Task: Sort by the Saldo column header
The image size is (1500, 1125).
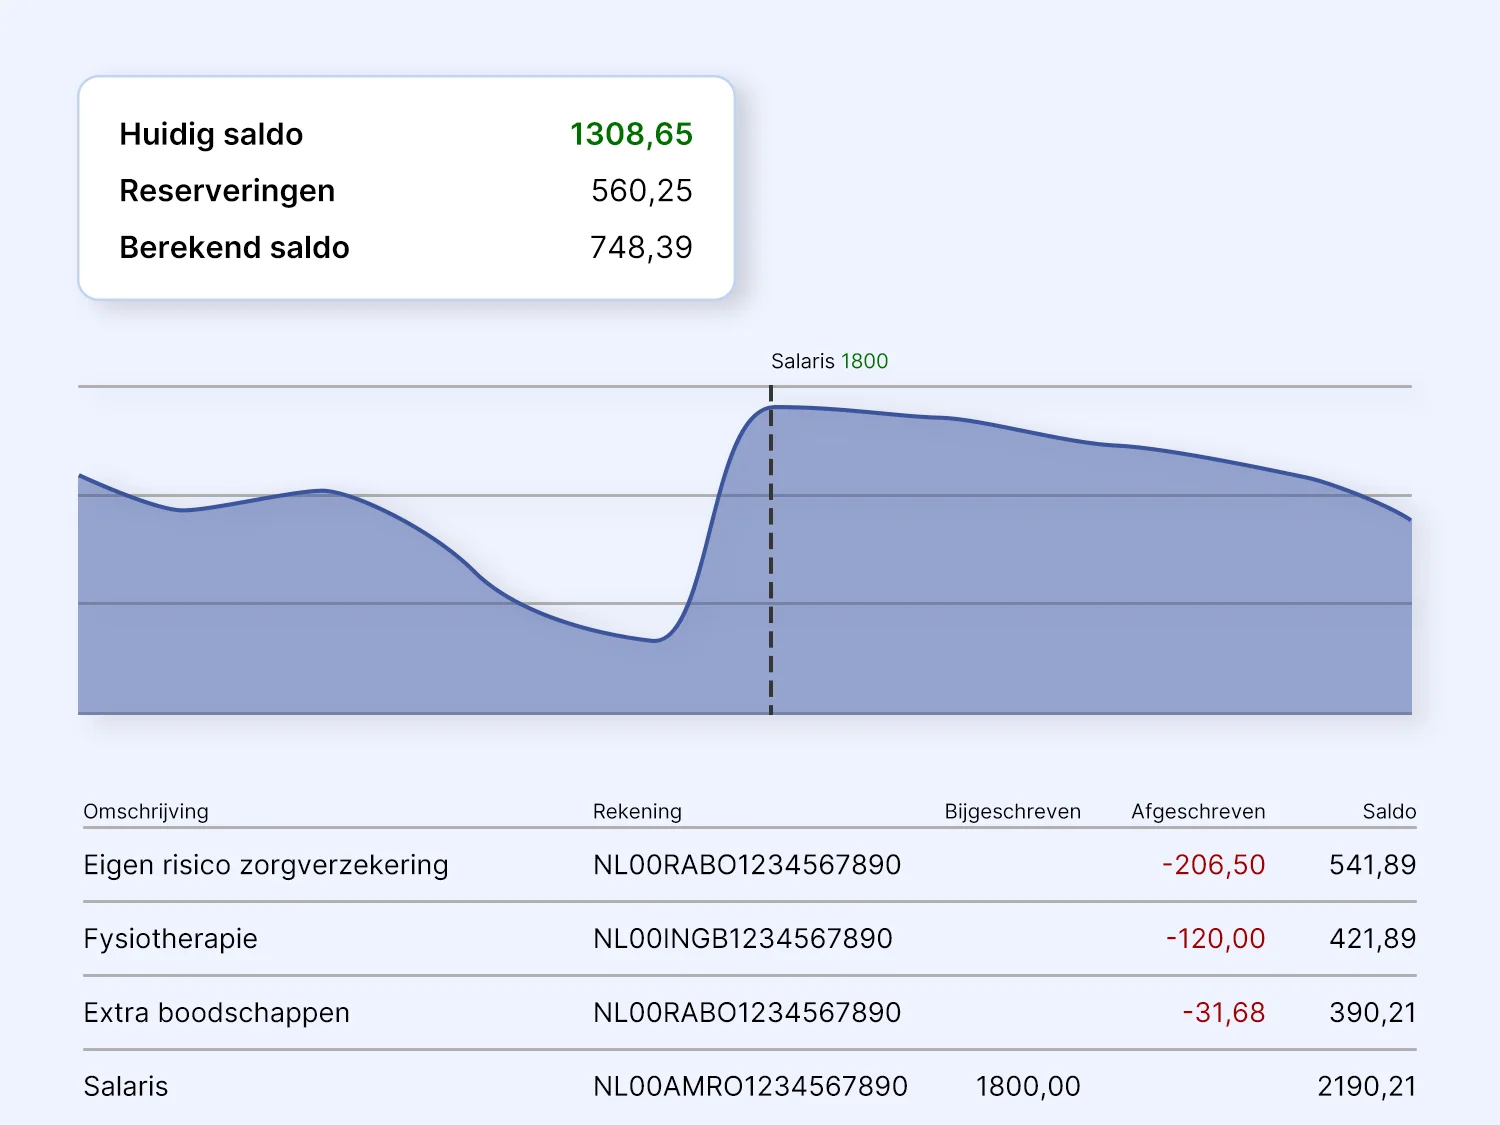Action: tap(1389, 811)
